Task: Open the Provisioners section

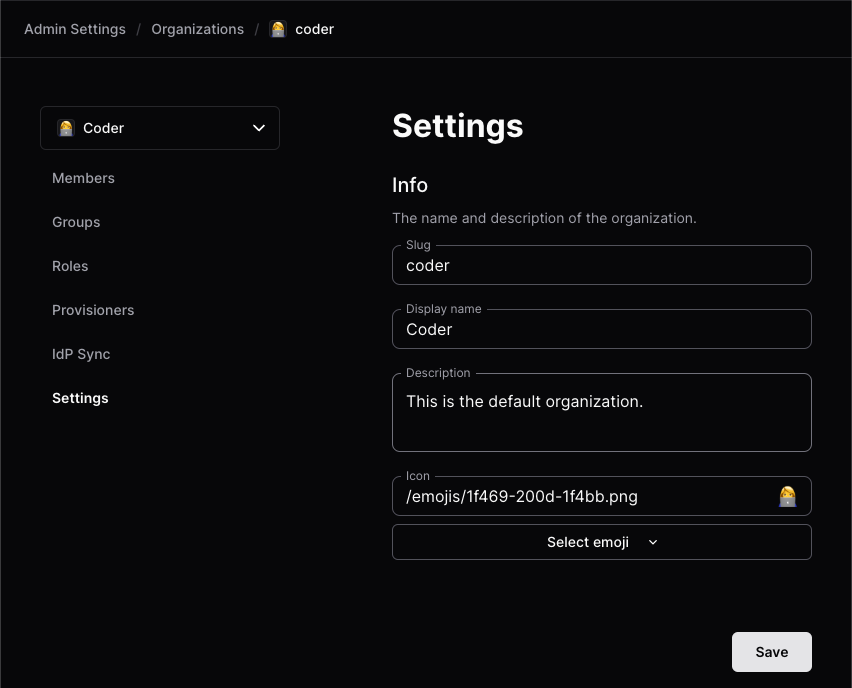Action: coord(93,310)
